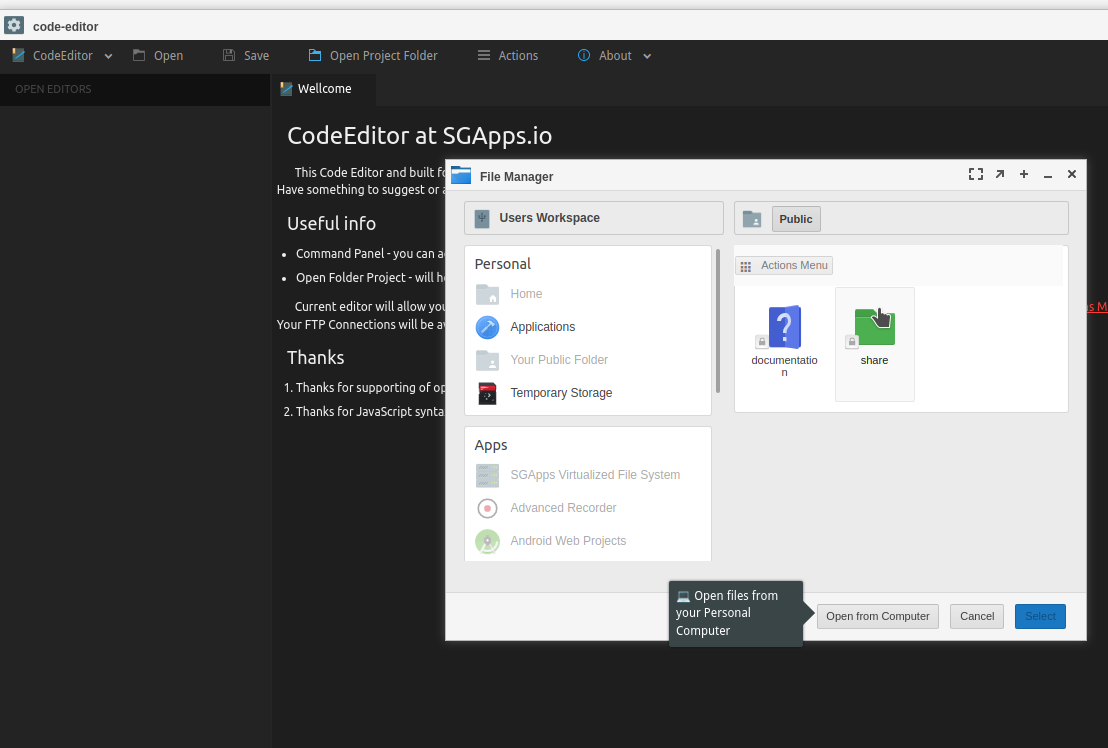Click the File Manager blue folder icon

(461, 174)
